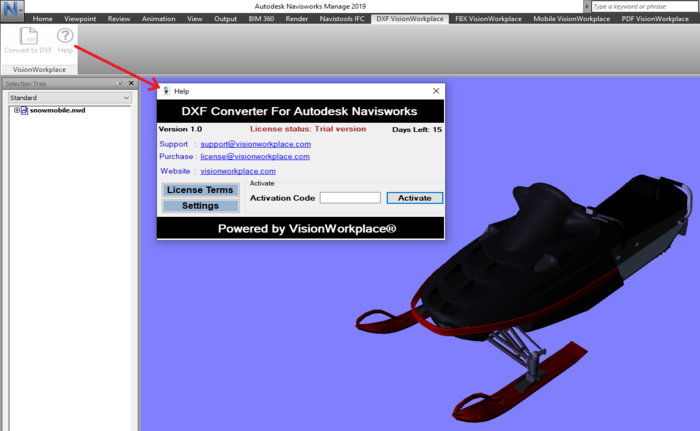Focus the Activation Code input field
The image size is (700, 431).
point(350,198)
